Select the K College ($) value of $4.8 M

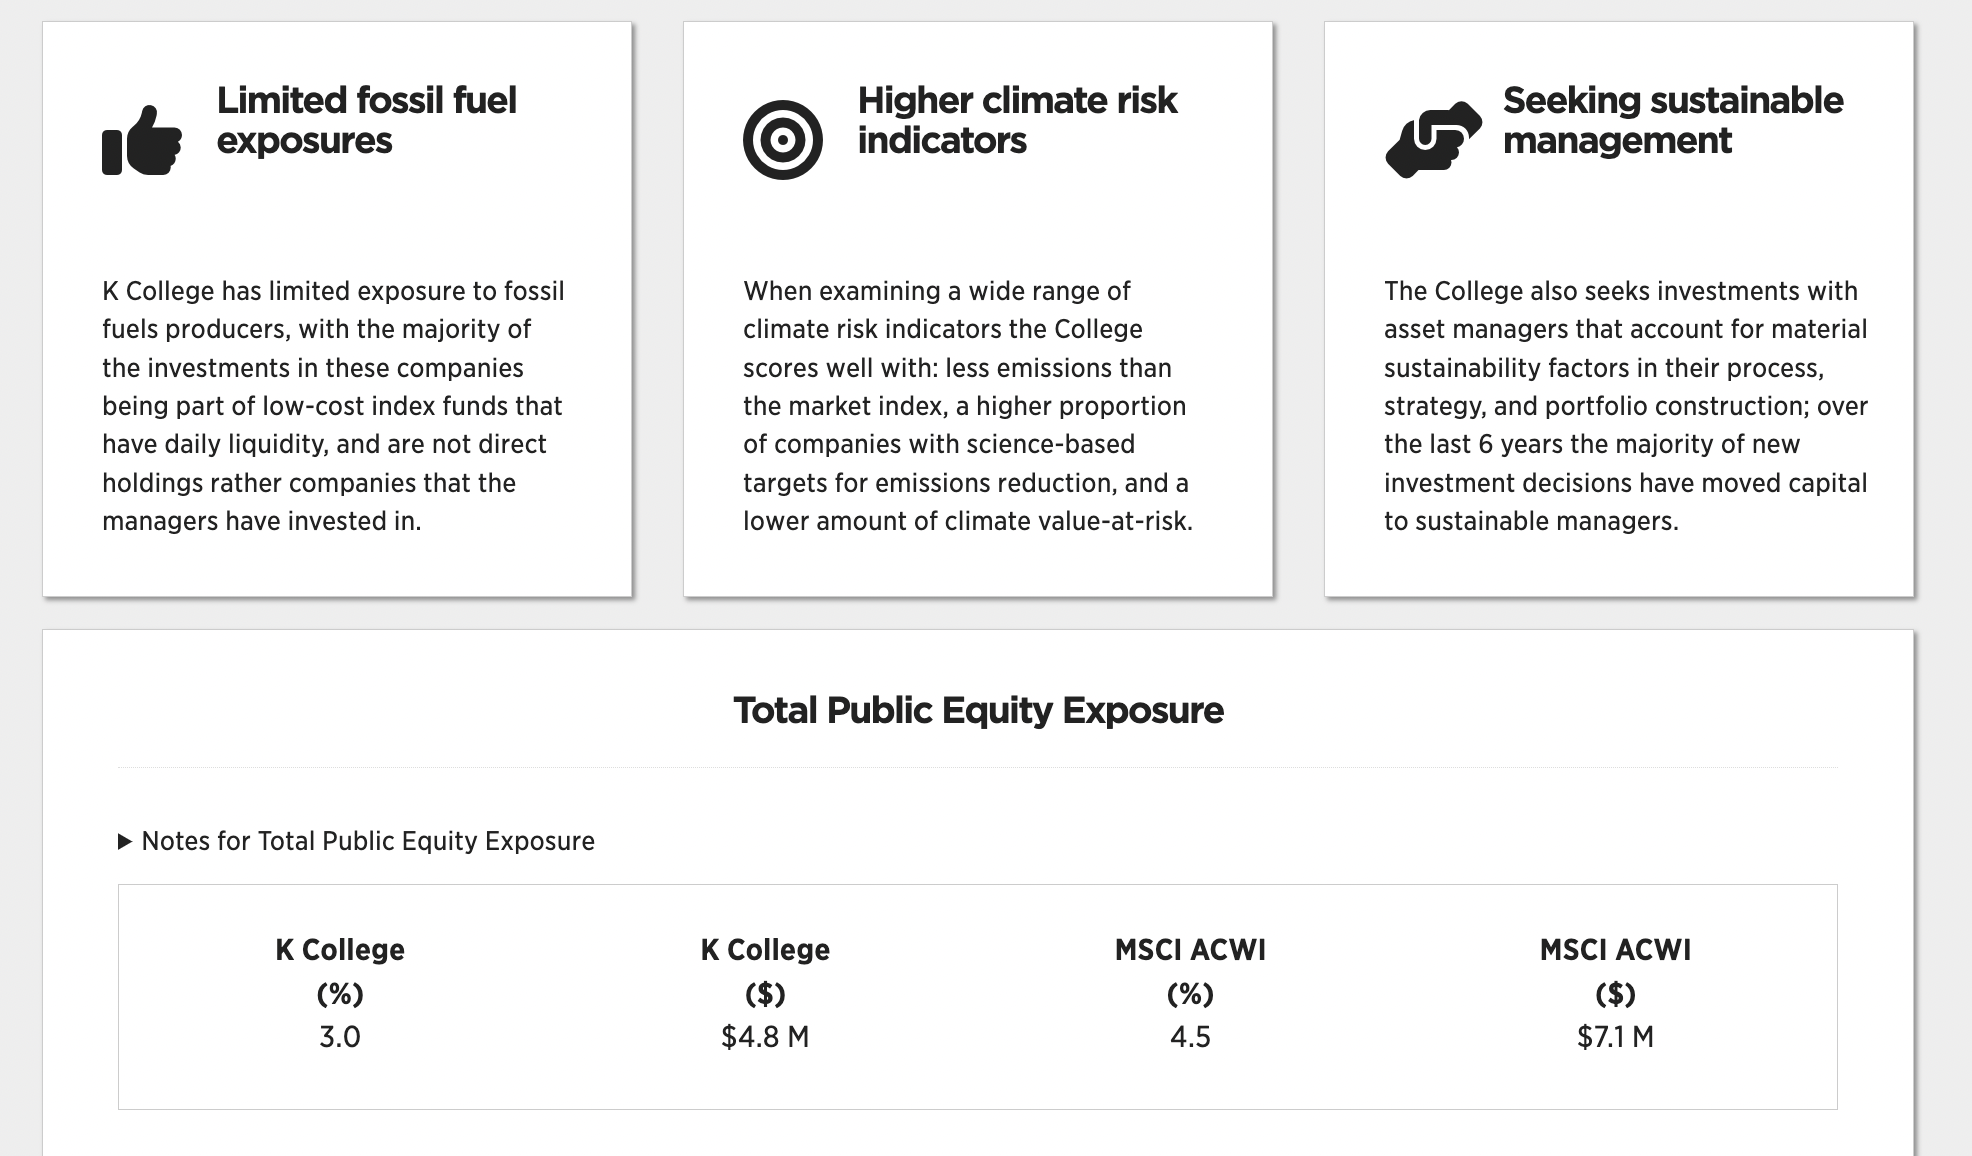(766, 1037)
